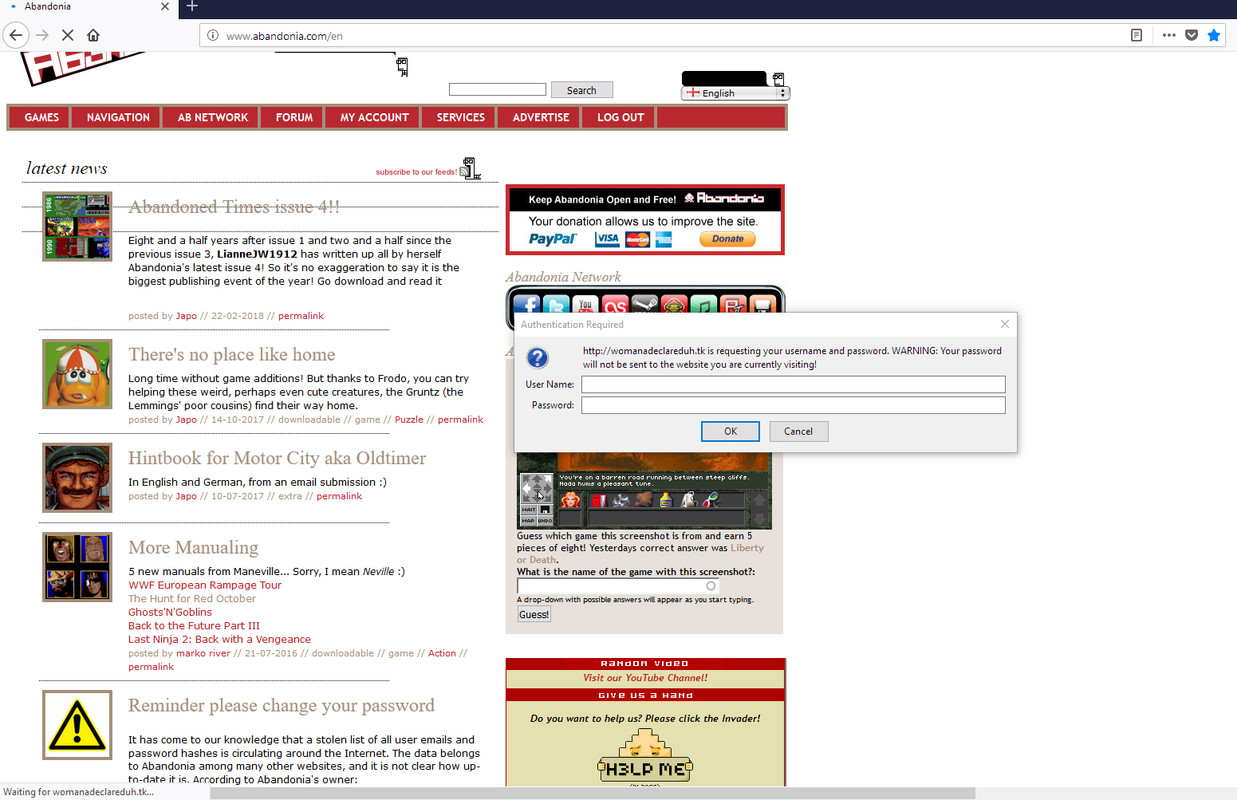Show site information icon in address bar
This screenshot has width=1237, height=800.
213,36
